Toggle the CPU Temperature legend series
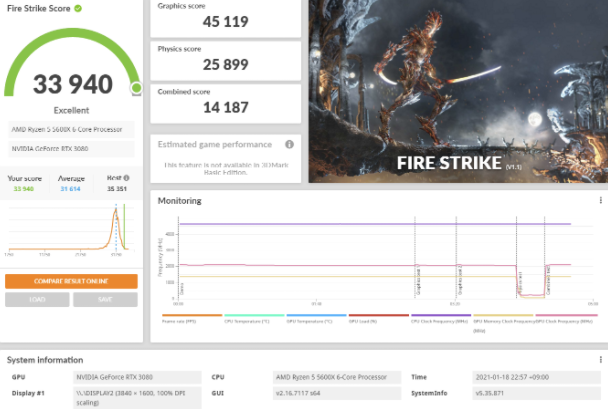Screen dimensions: 608x409 pos(247,321)
